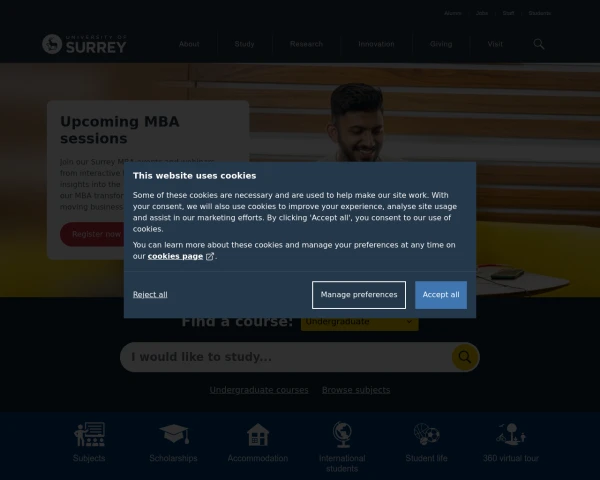The image size is (600, 480).
Task: Click the Register now button
Action: [96, 234]
